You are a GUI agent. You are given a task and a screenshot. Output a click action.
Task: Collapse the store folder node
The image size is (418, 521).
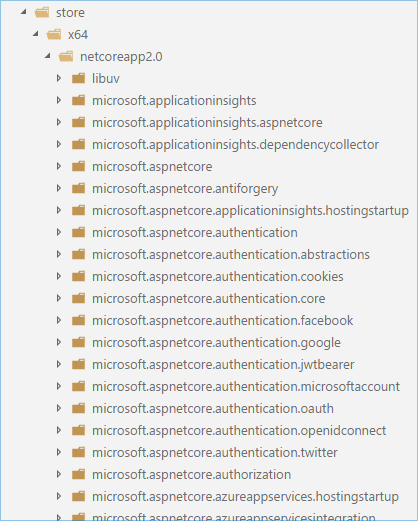pyautogui.click(x=23, y=12)
